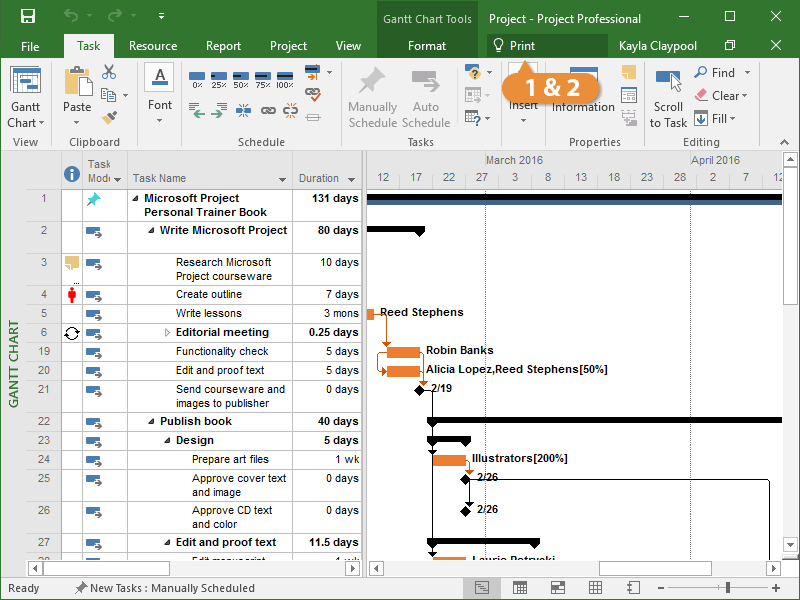Open the Task Mode column filter dropdown
Image resolution: width=800 pixels, height=600 pixels.
coord(117,180)
